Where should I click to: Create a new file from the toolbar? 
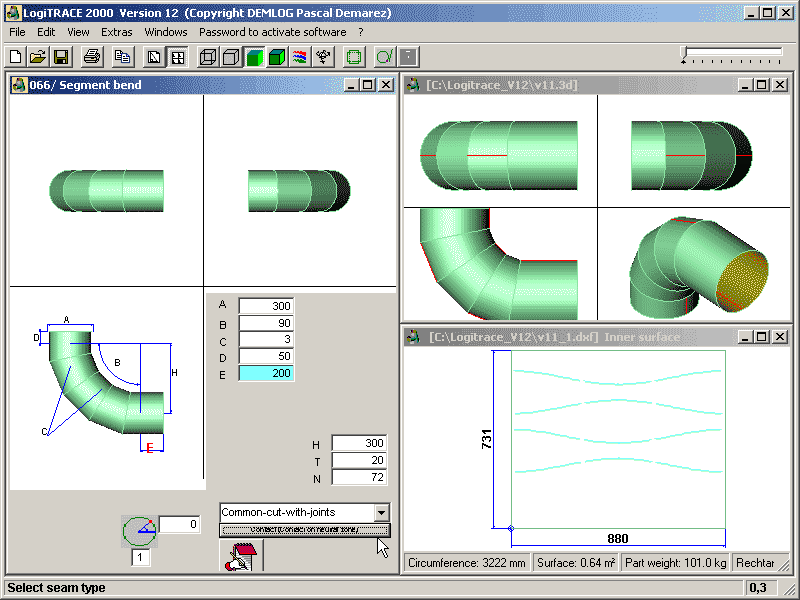[16, 57]
